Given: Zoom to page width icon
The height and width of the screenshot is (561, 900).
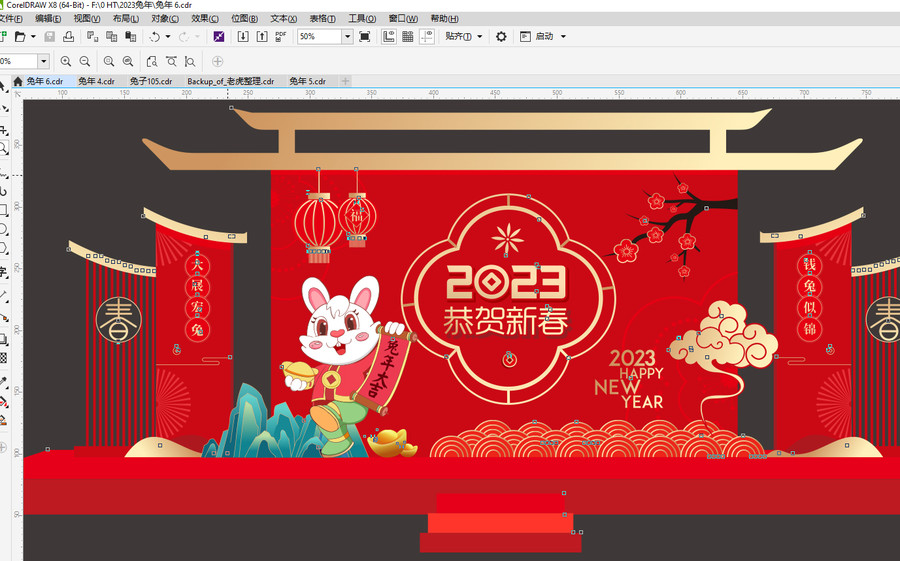Looking at the screenshot, I should click(171, 61).
